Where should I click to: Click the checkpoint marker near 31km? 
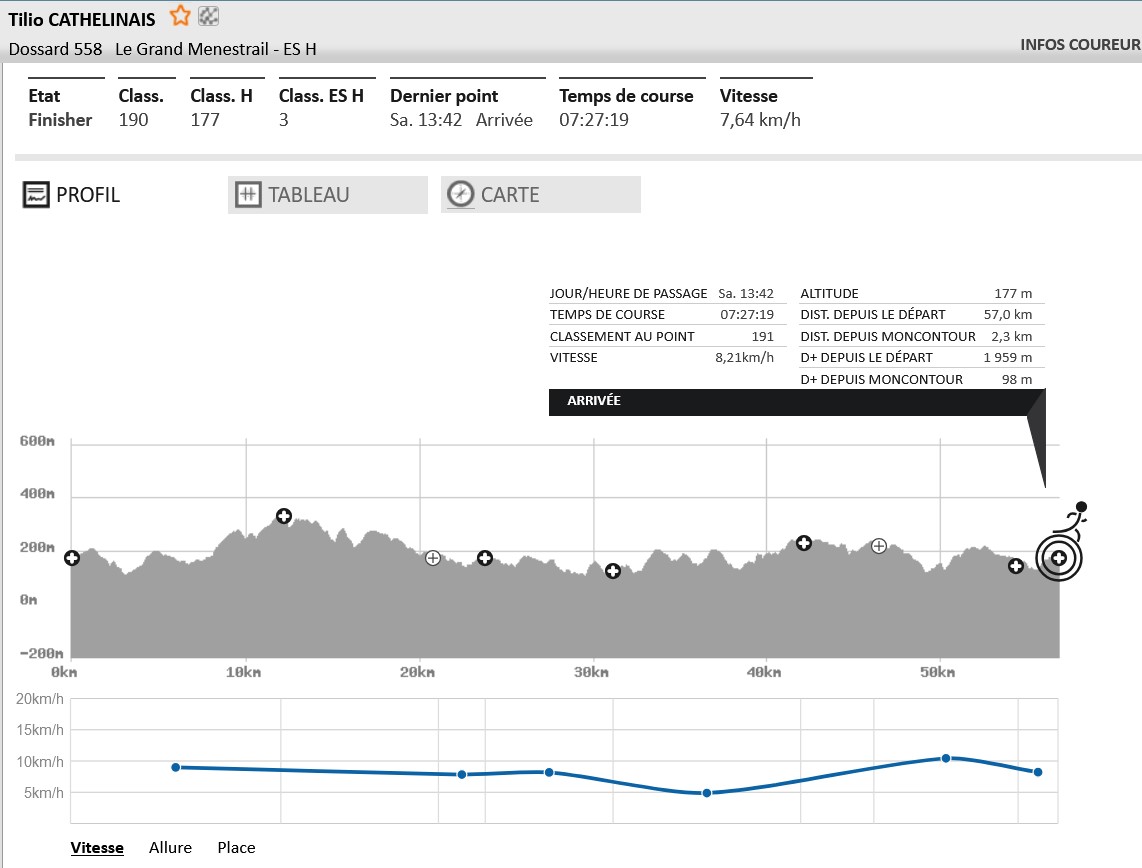[613, 571]
